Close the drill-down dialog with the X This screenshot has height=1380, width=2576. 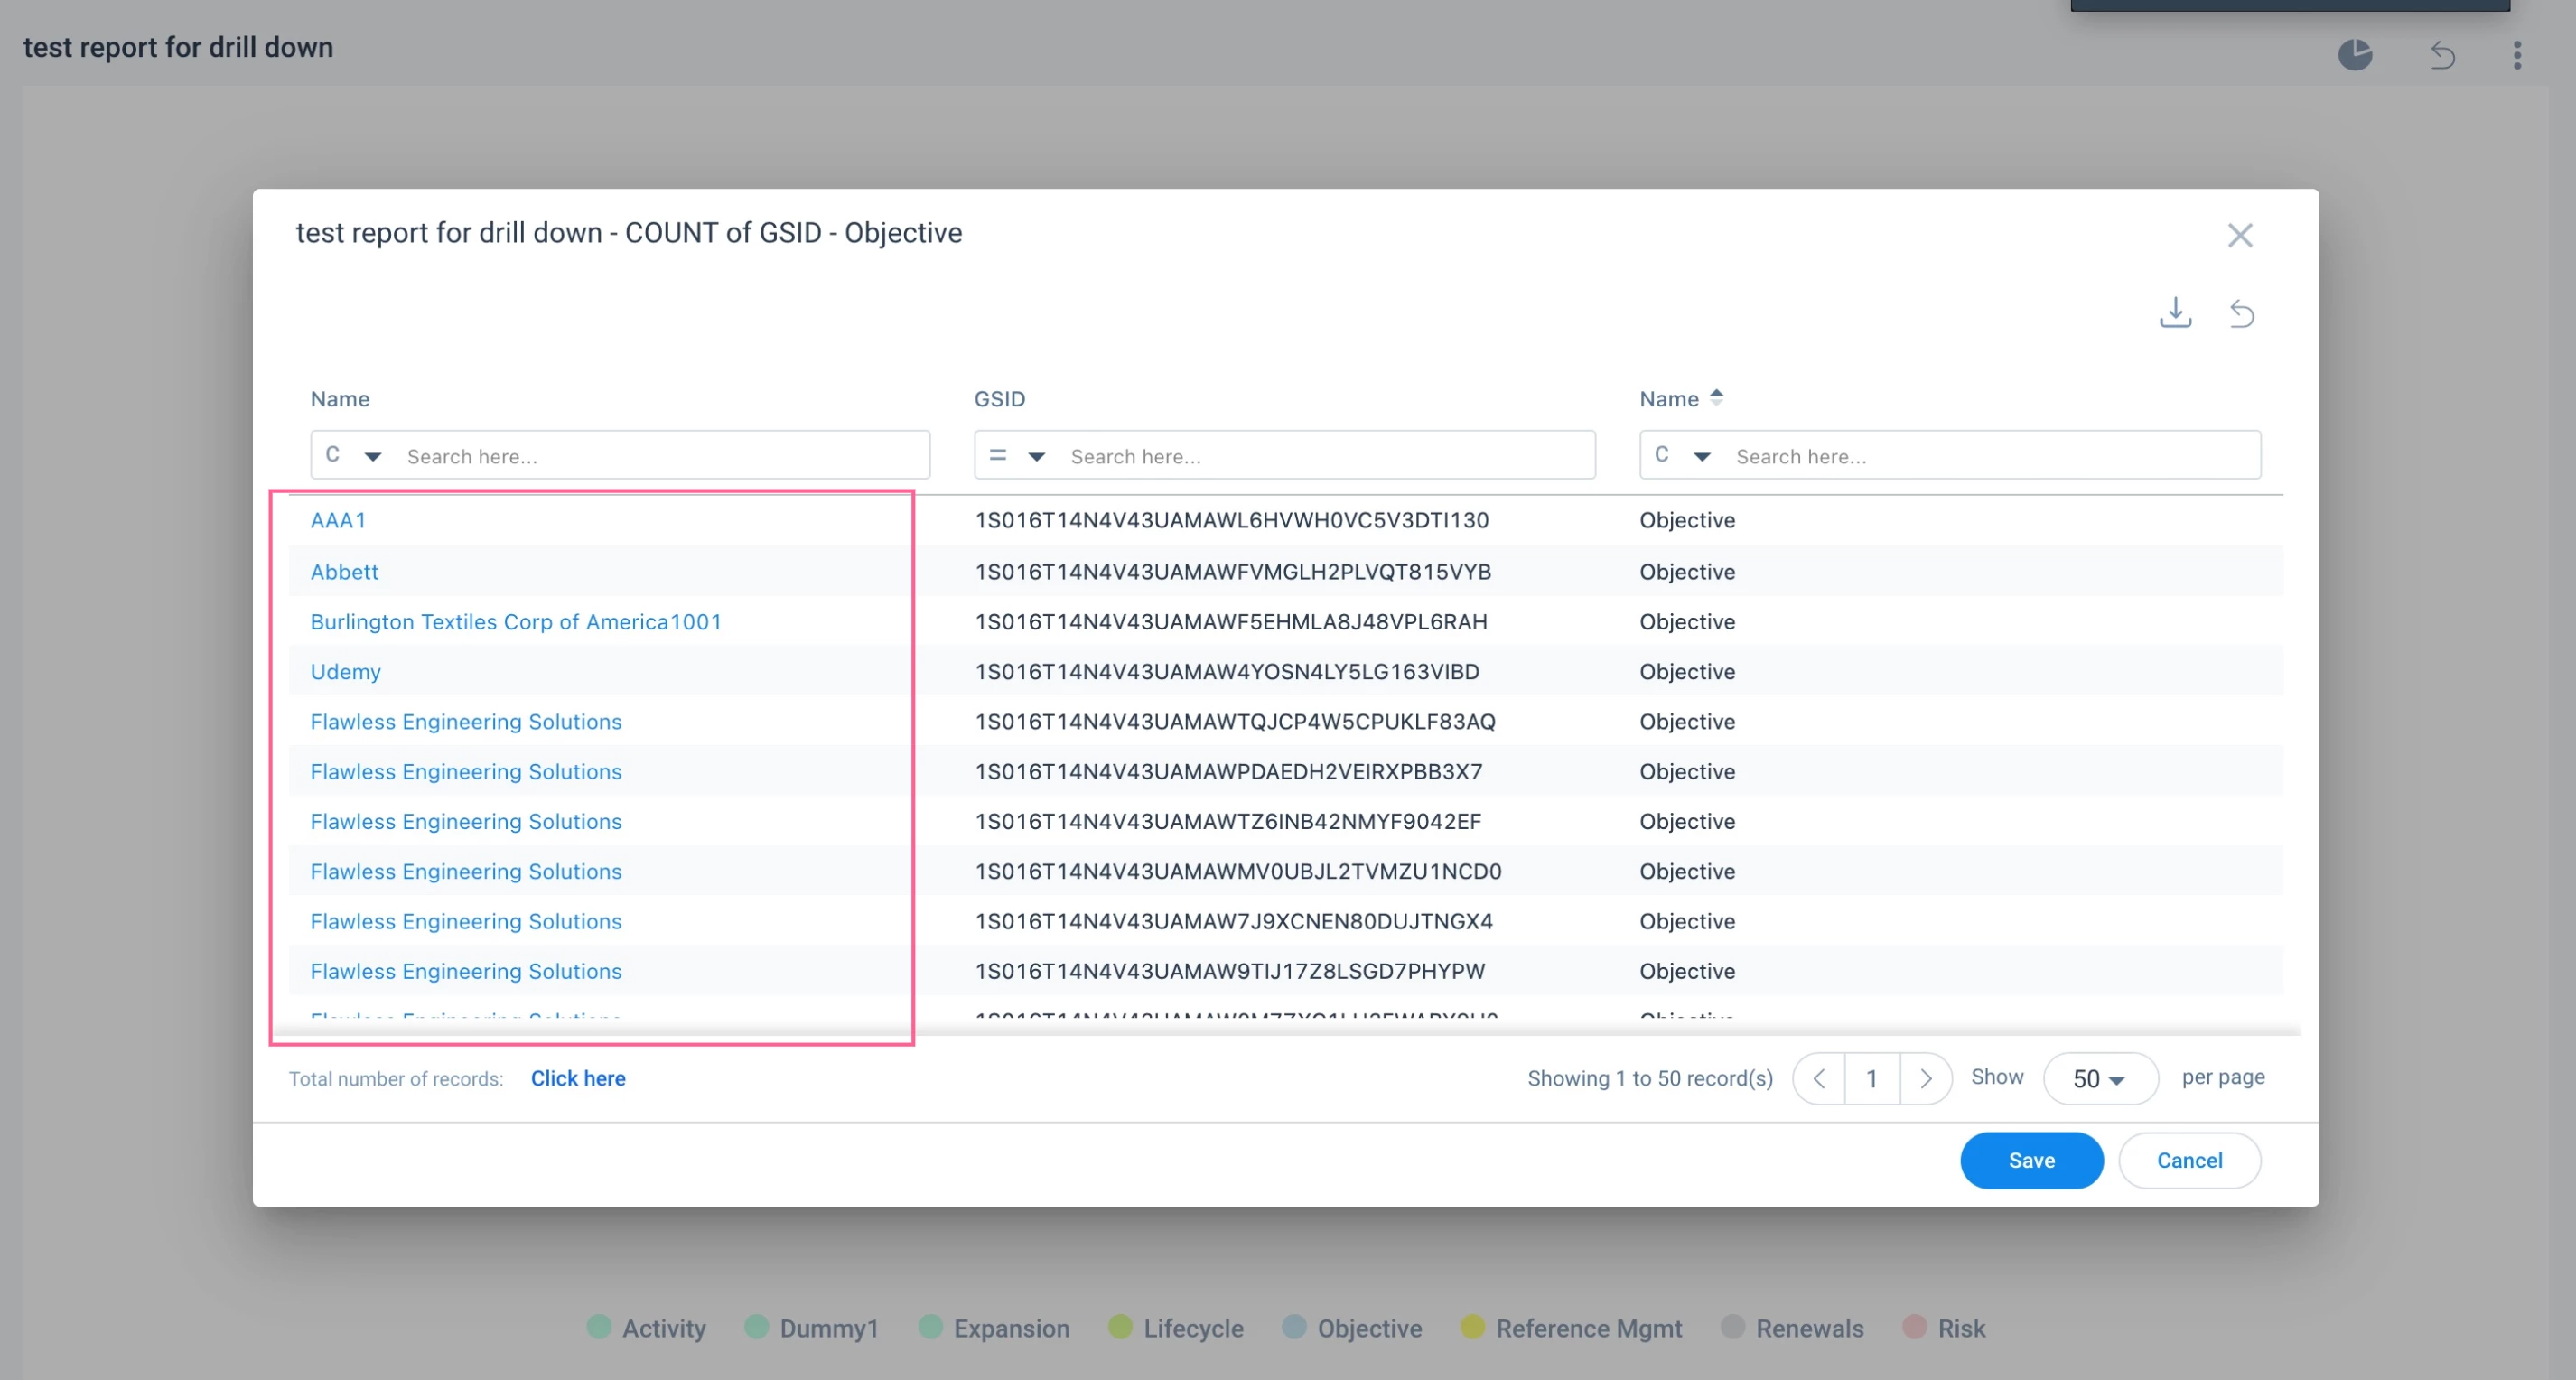[x=2240, y=235]
